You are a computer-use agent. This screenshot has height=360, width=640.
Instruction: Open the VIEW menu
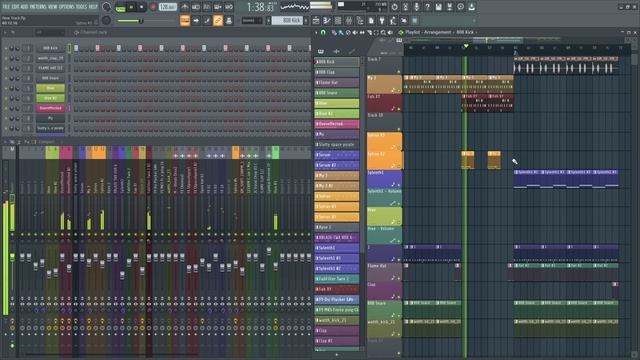(x=53, y=7)
